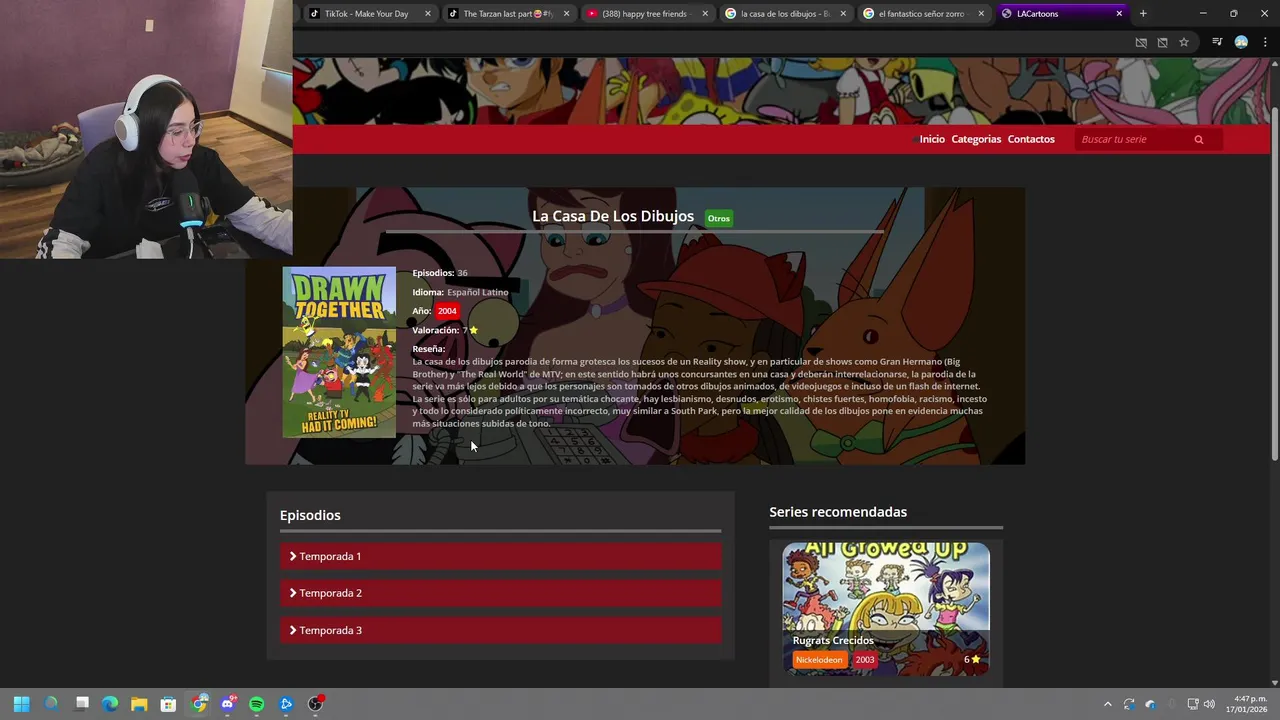Viewport: 1280px width, 720px height.
Task: Open Categorias in the site menu
Action: (976, 139)
